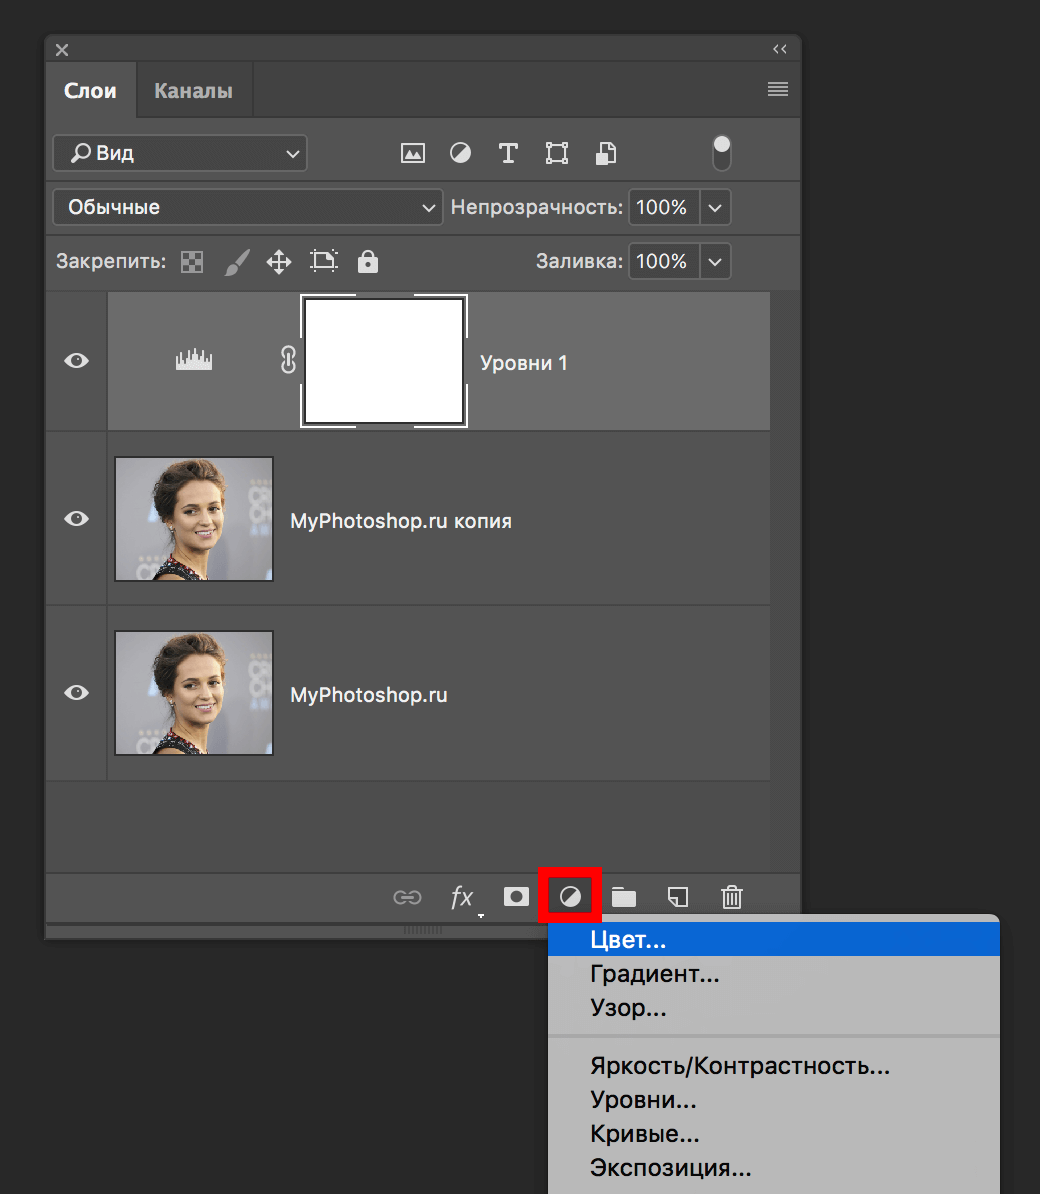
Task: Switch to the Каналы tab
Action: point(193,89)
